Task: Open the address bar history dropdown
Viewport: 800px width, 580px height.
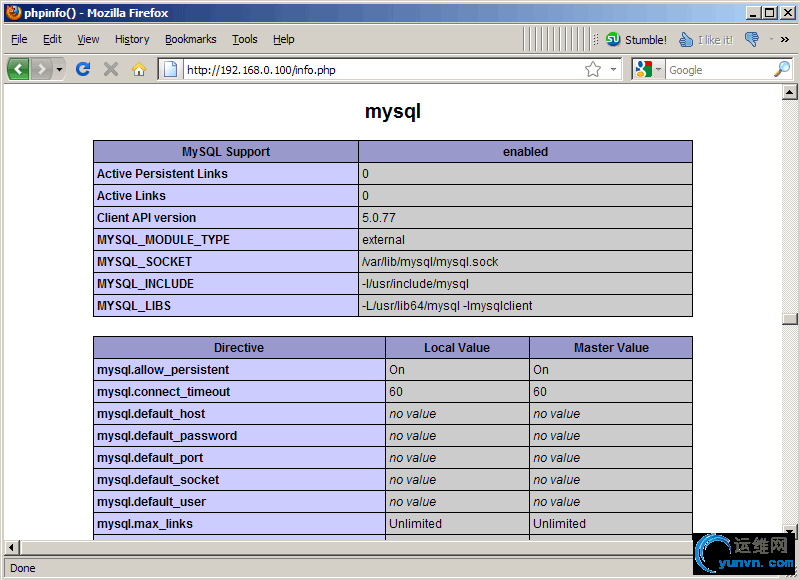Action: [613, 69]
